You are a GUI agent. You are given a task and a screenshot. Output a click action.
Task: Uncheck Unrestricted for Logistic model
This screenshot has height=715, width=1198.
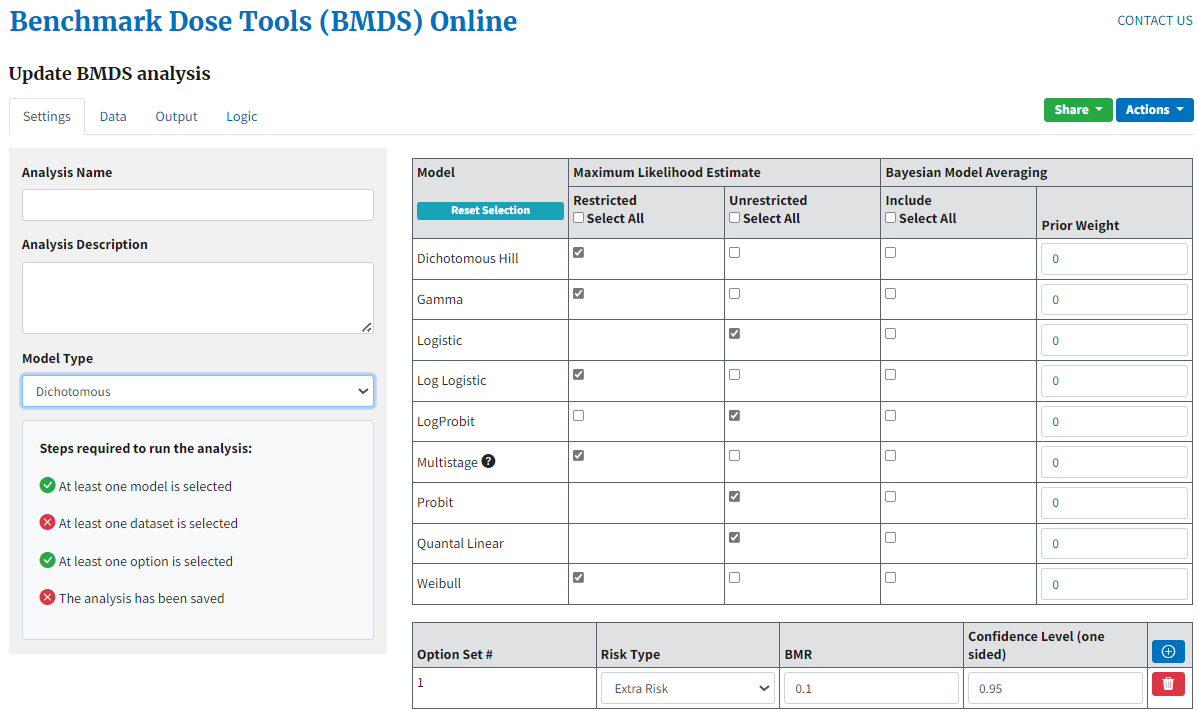734,334
